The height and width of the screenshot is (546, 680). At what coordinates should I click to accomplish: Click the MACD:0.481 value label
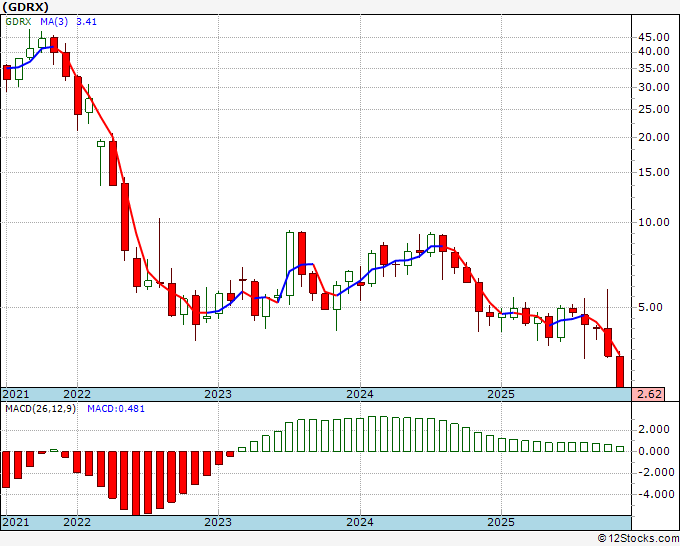116,409
